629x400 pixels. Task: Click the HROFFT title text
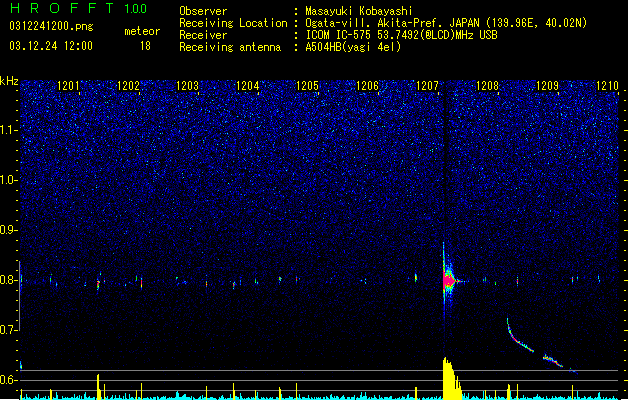click(62, 8)
